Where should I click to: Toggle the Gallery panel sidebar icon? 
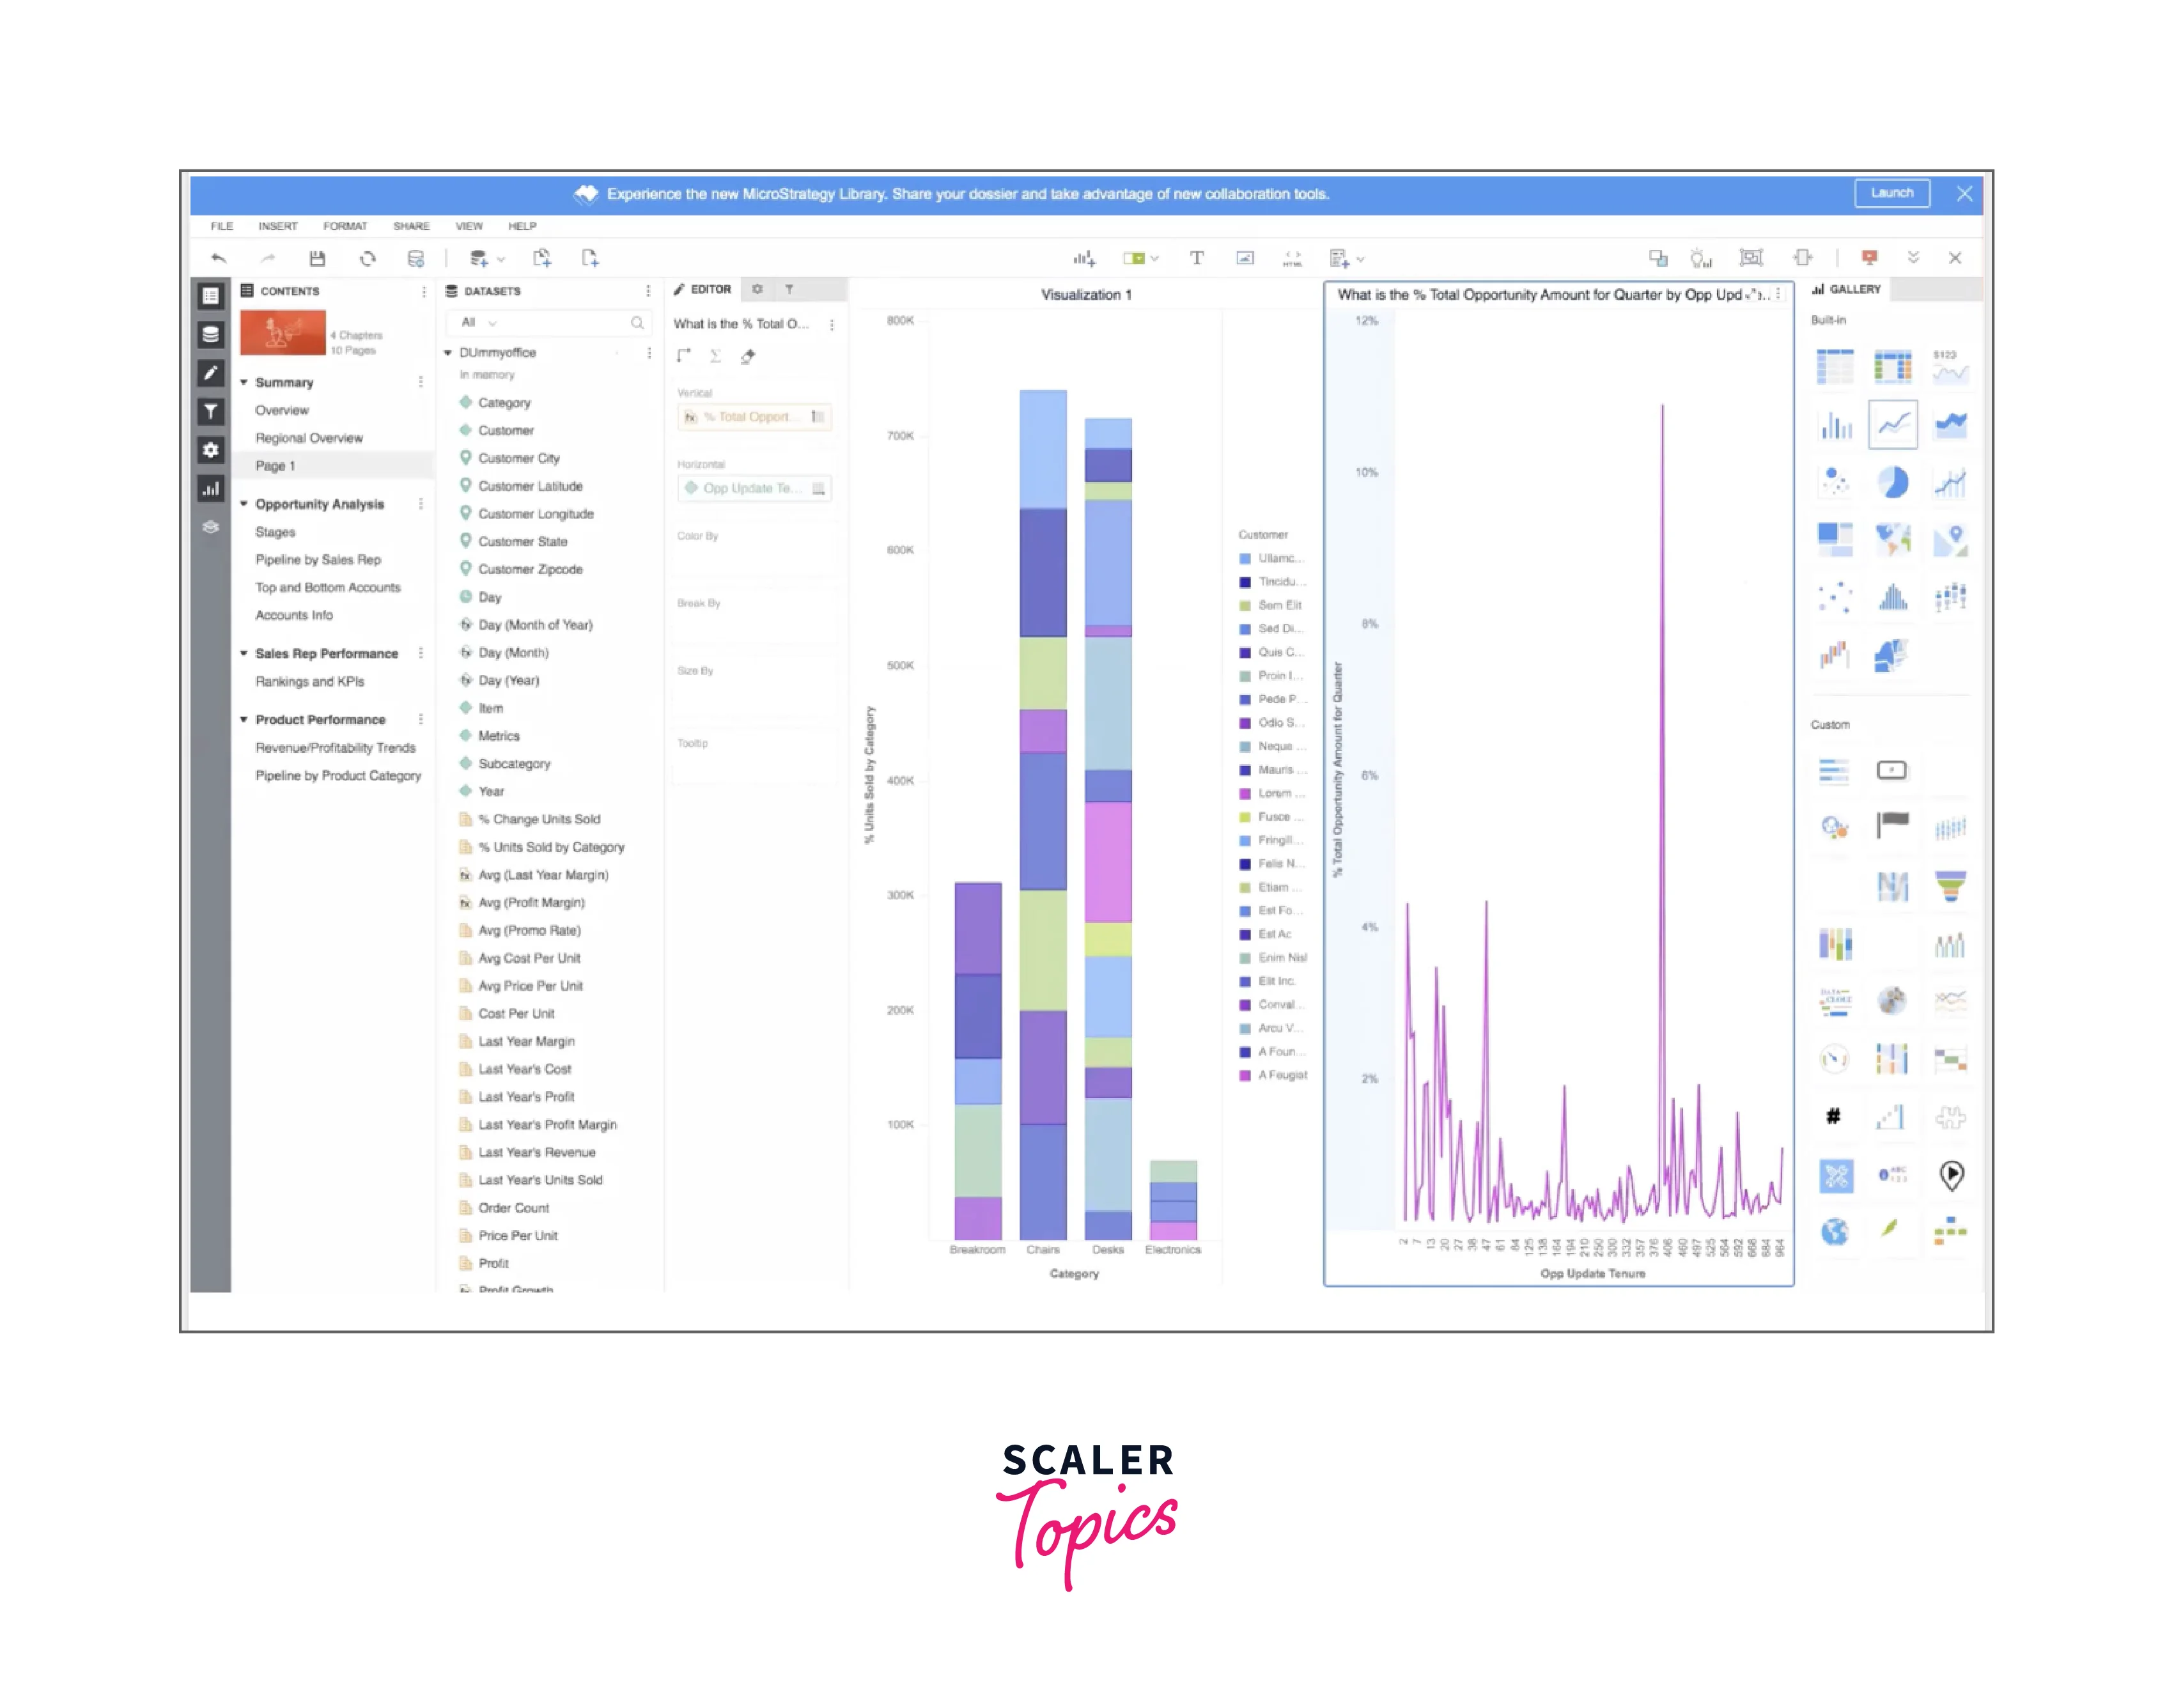click(x=210, y=489)
